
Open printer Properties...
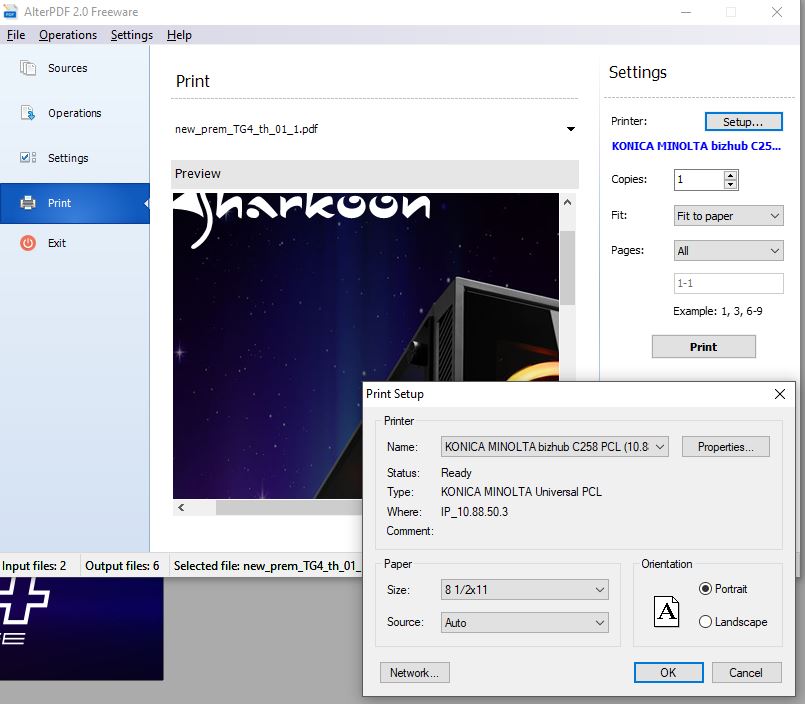tap(725, 447)
